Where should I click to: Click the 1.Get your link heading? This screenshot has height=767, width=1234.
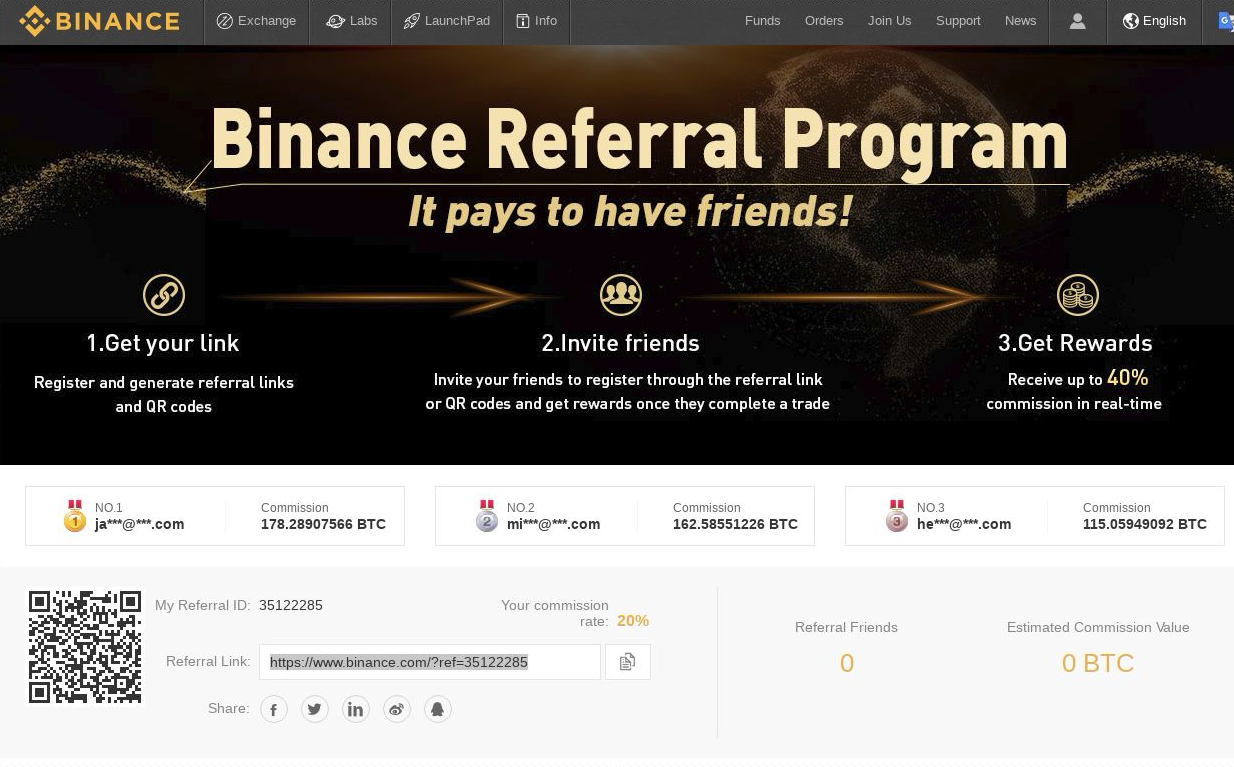click(x=163, y=343)
